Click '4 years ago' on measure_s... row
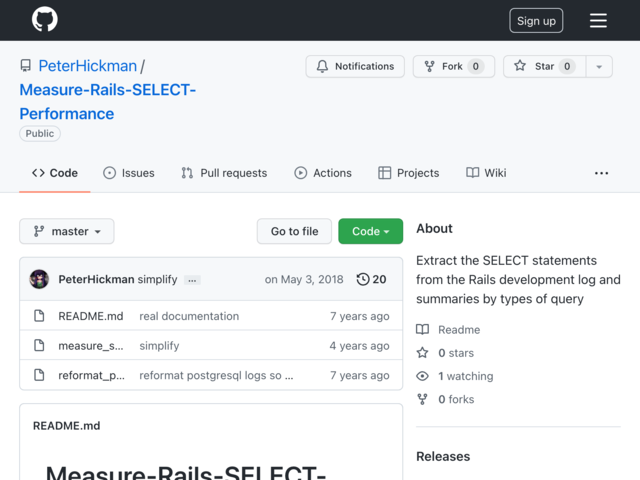 coord(360,346)
